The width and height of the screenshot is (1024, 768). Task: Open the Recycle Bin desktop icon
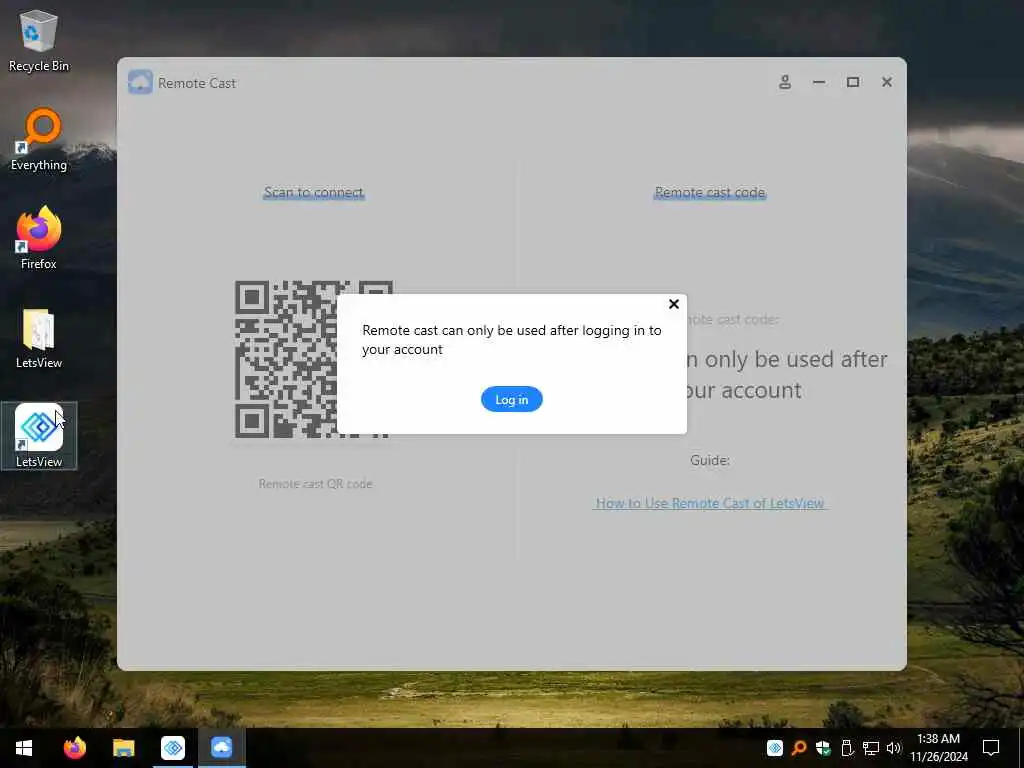coord(39,40)
